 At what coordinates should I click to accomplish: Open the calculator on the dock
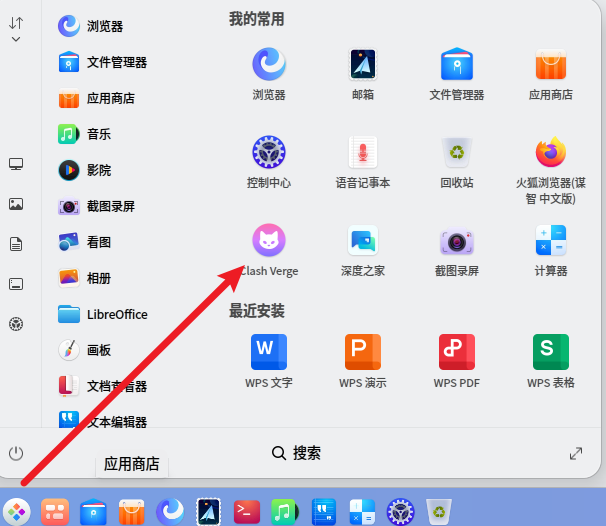[362, 512]
